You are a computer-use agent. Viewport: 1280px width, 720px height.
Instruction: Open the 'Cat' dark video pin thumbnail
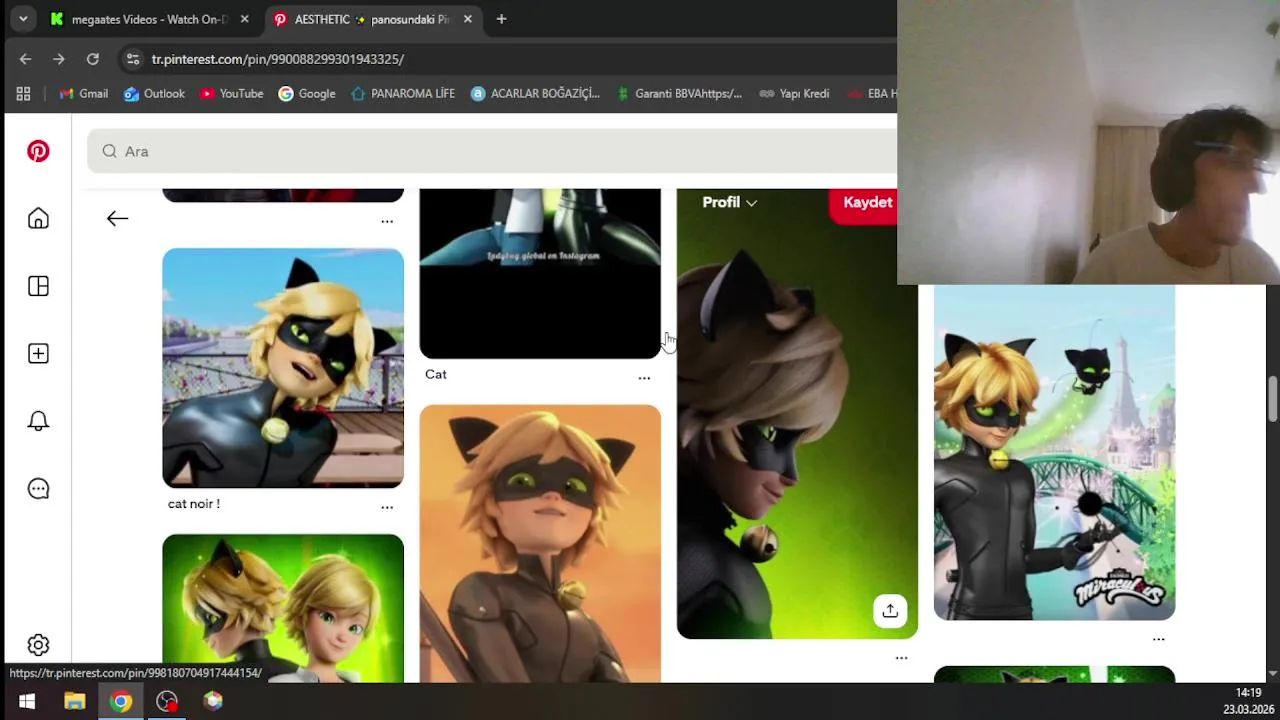tap(540, 273)
